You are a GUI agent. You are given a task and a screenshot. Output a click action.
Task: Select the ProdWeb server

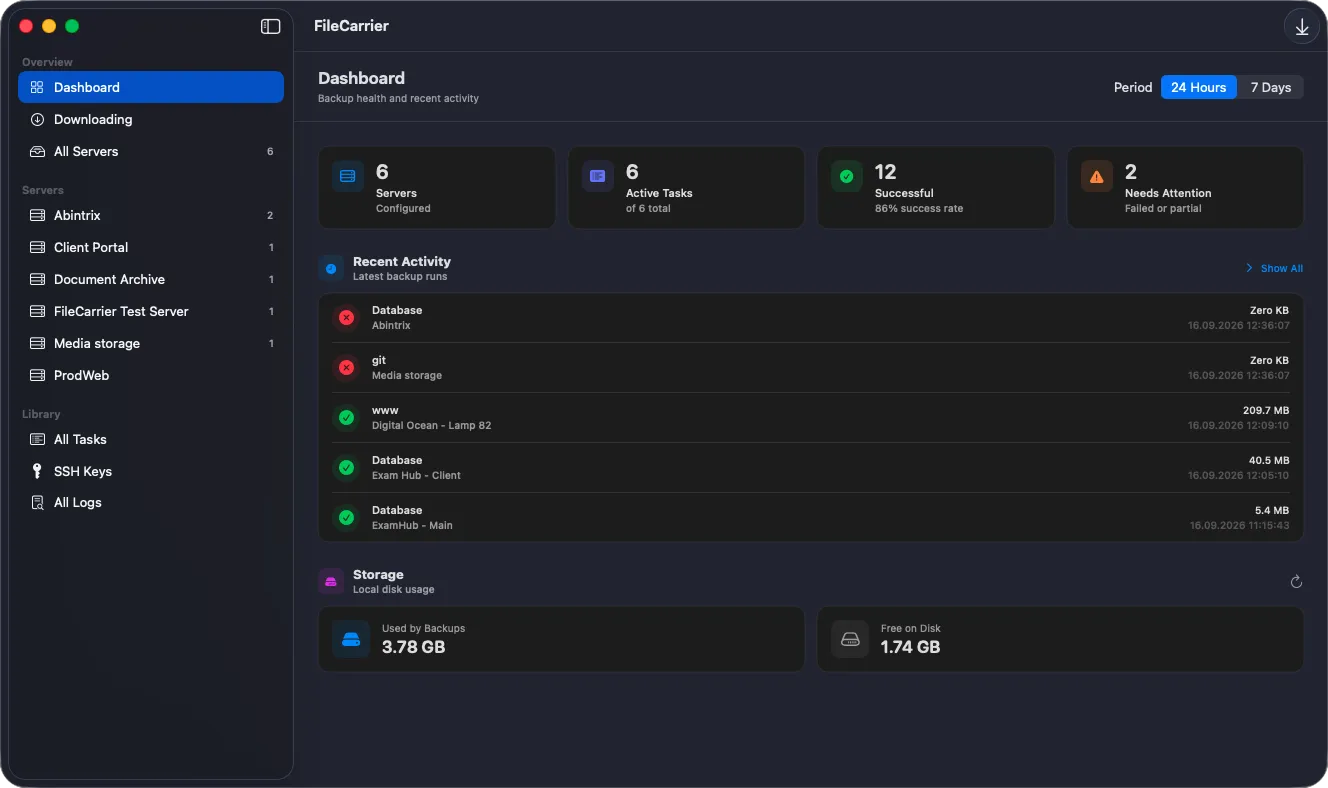tap(151, 375)
